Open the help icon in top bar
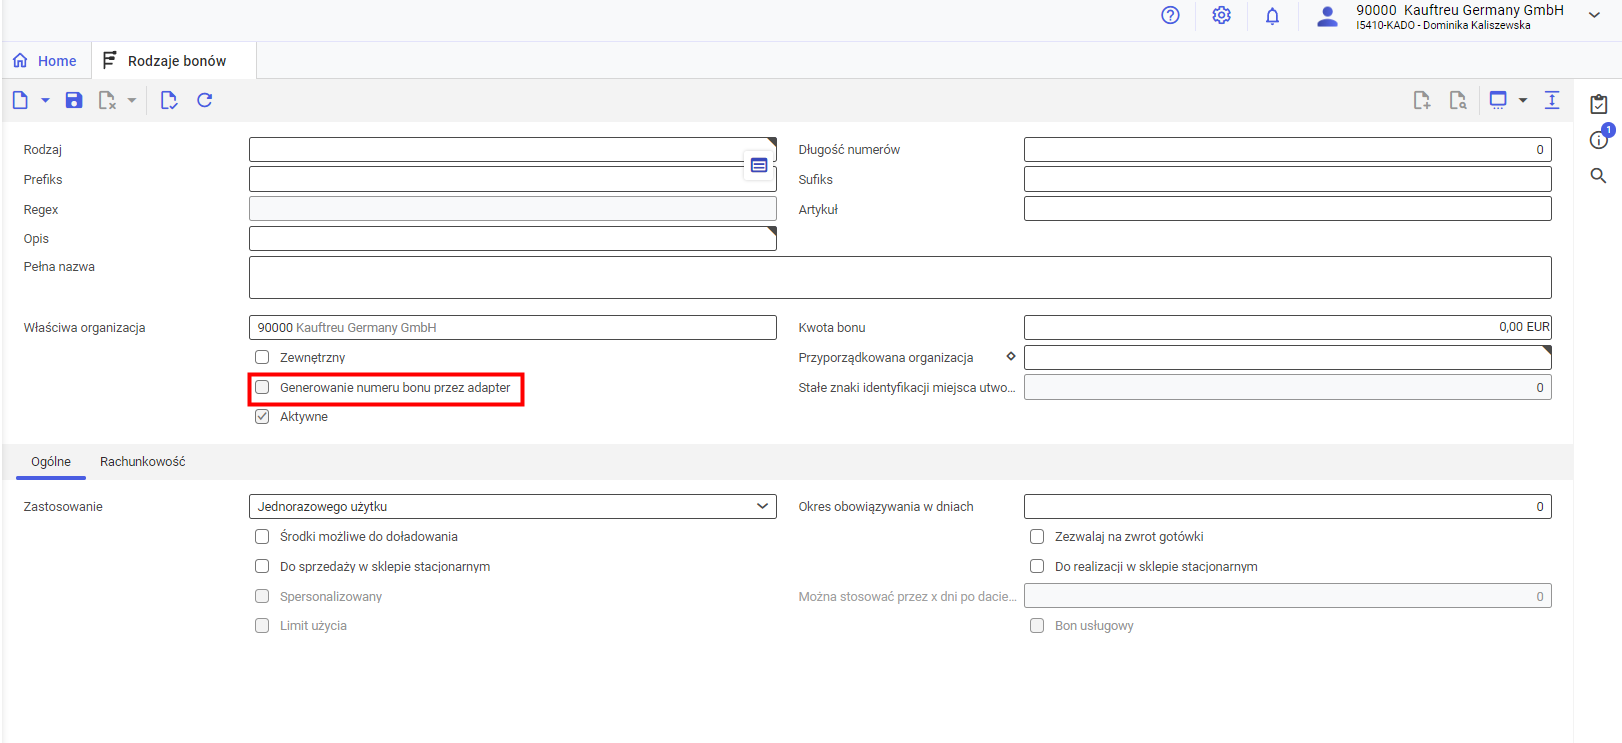The width and height of the screenshot is (1622, 743). coord(1170,15)
